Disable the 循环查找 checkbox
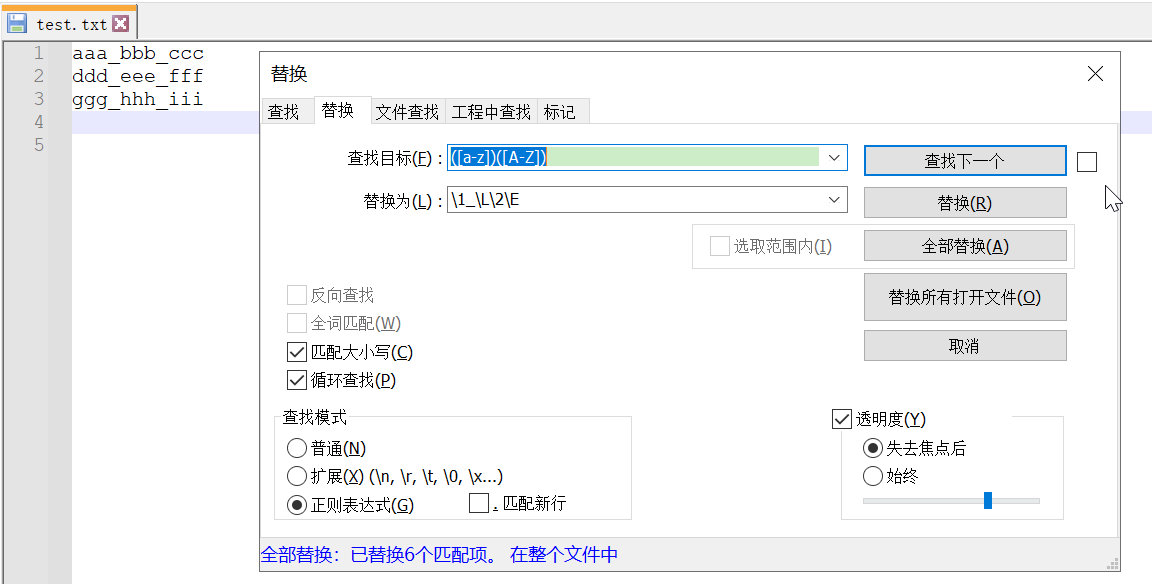This screenshot has height=584, width=1152. [297, 380]
